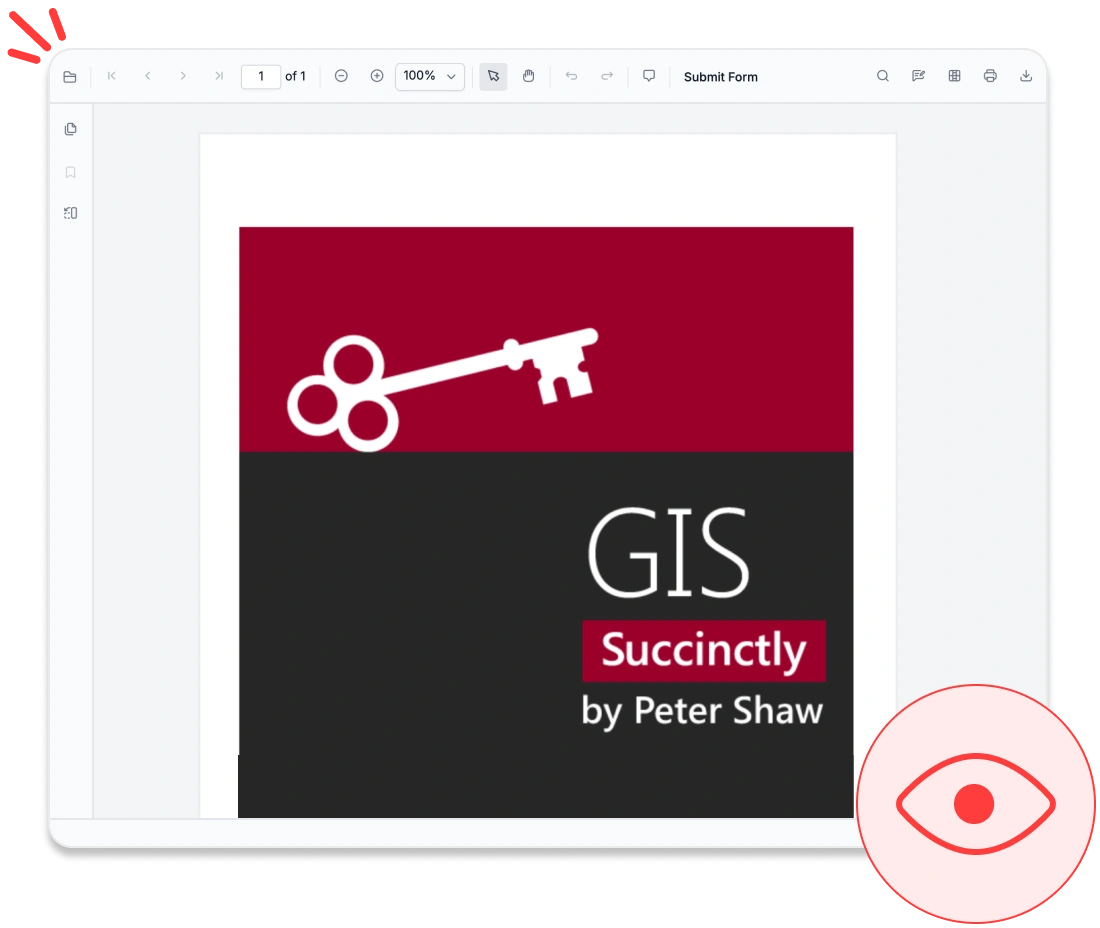Screen dimensions: 1100x928
Task: Undo the last action
Action: (571, 75)
